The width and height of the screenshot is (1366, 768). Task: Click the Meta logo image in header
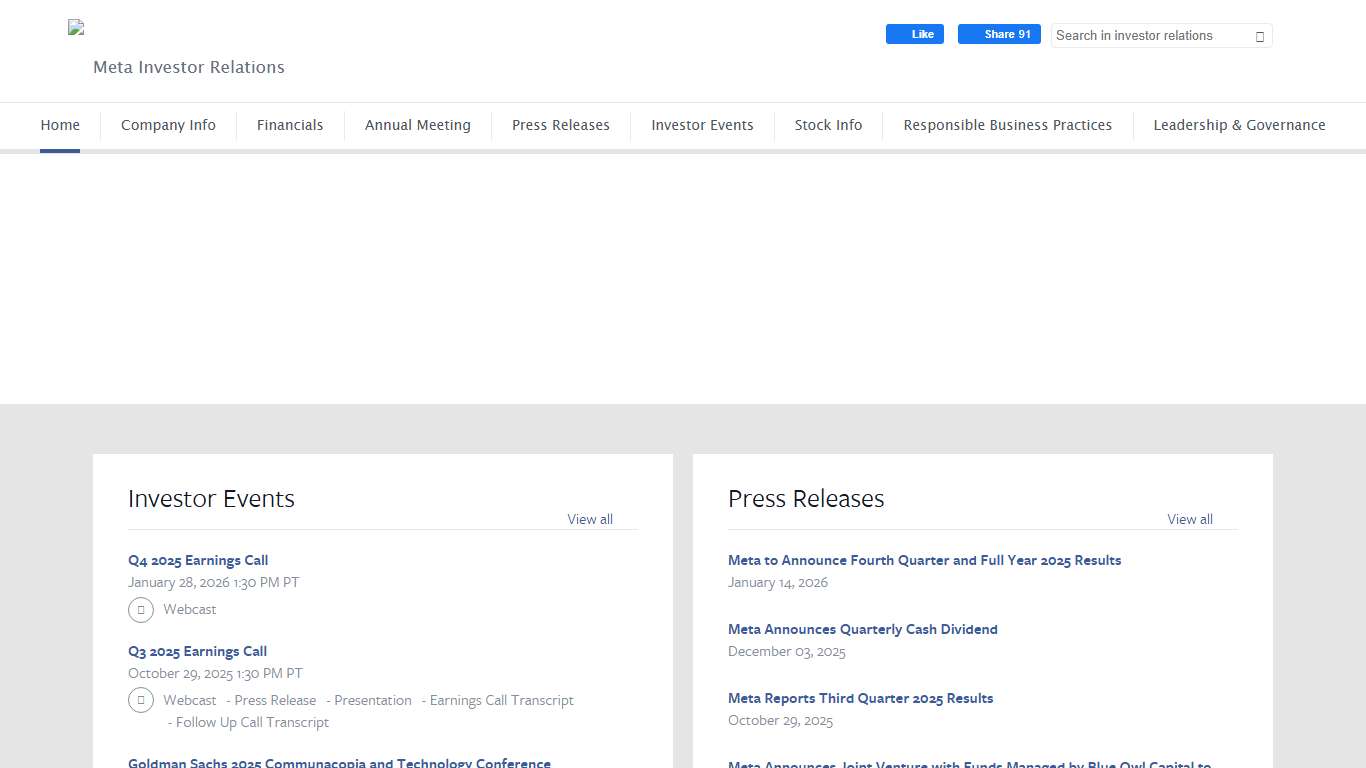pyautogui.click(x=76, y=28)
